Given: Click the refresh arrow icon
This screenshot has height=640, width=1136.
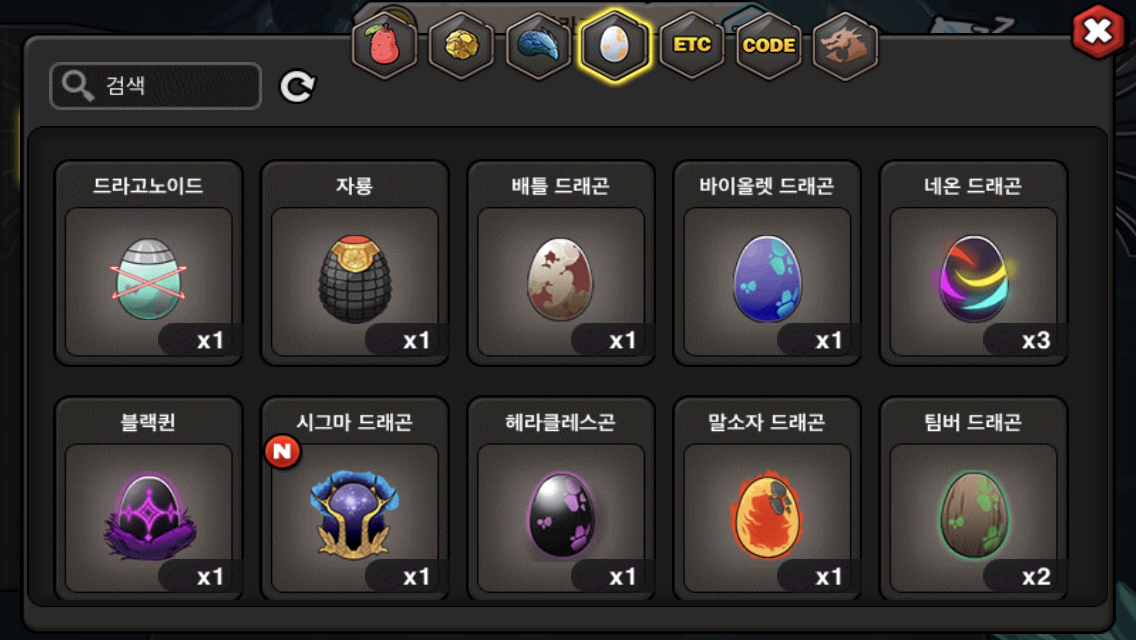Looking at the screenshot, I should coord(297,86).
